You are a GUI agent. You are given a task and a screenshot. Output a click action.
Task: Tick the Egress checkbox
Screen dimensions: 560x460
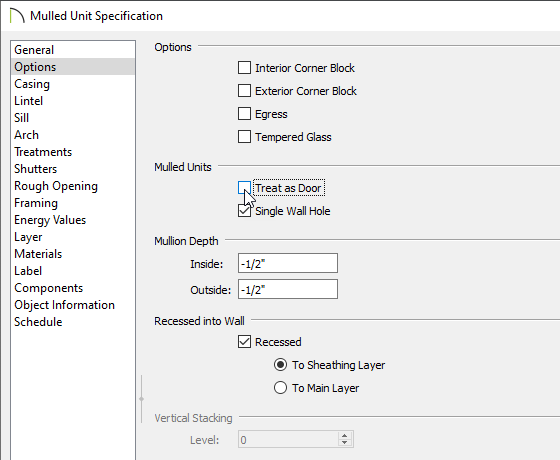[244, 114]
